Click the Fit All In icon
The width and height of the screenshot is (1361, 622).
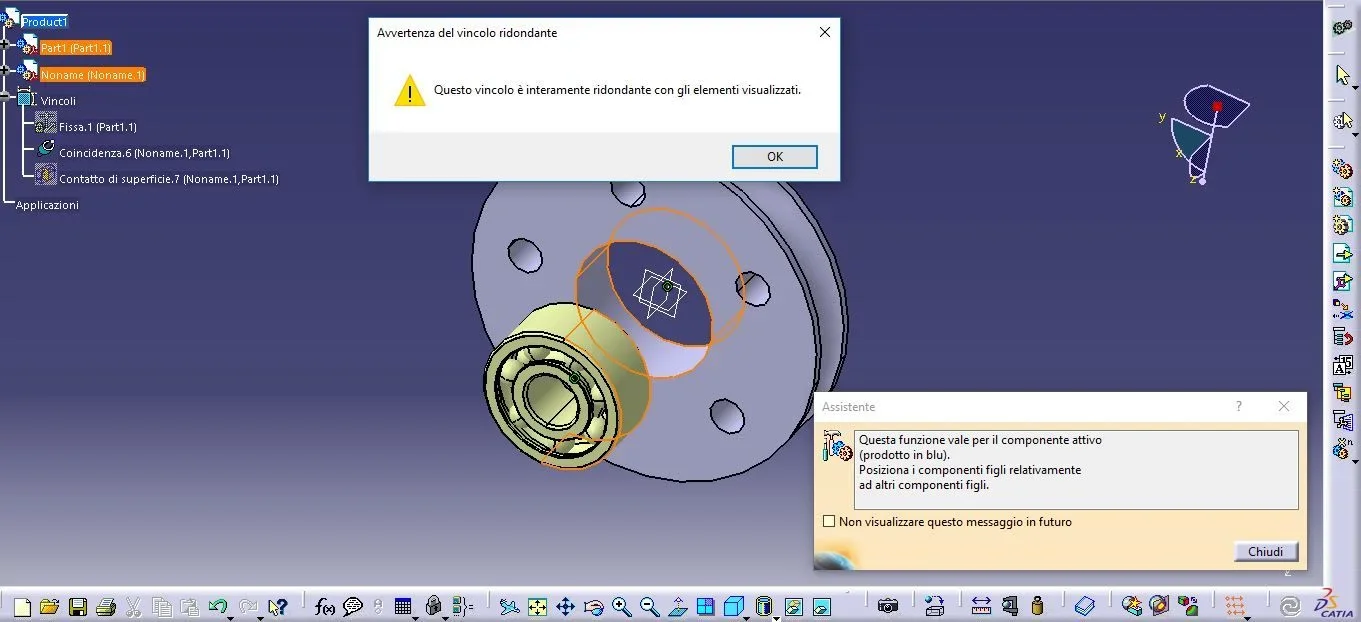point(537,606)
